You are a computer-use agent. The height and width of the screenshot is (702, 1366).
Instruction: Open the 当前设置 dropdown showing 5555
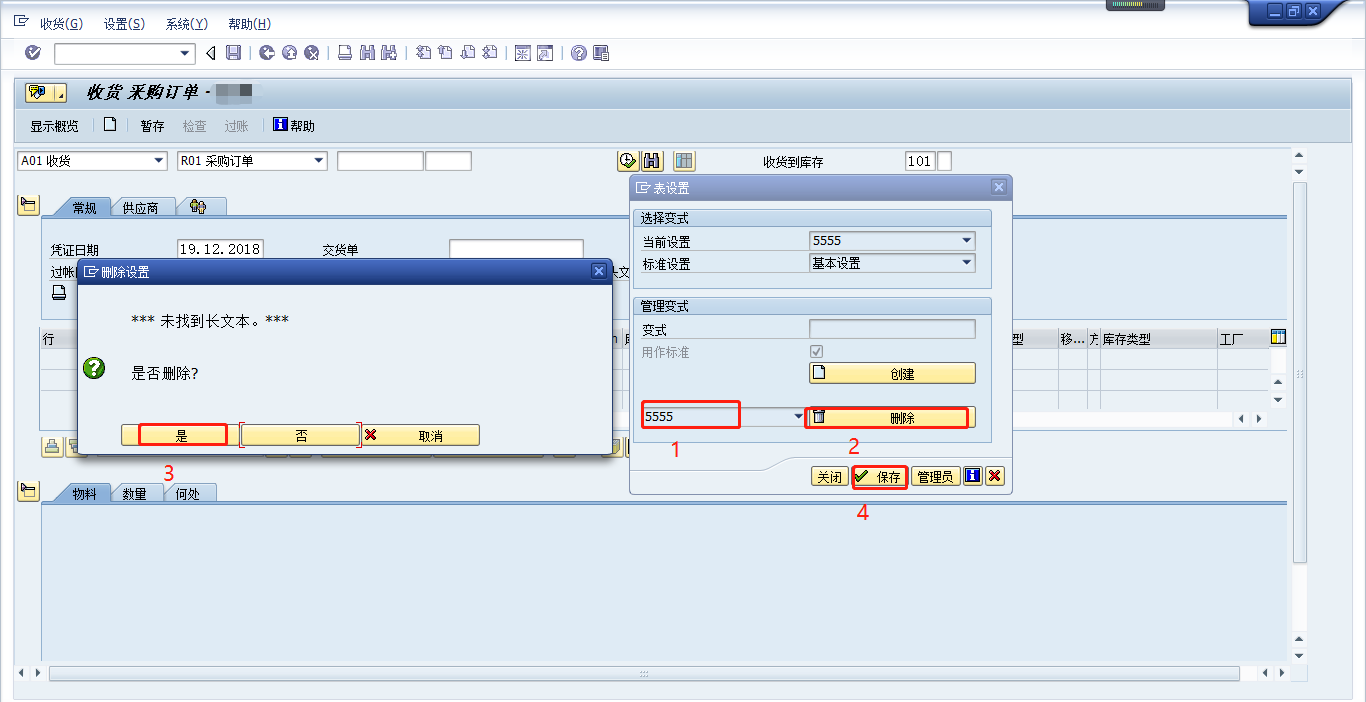966,240
